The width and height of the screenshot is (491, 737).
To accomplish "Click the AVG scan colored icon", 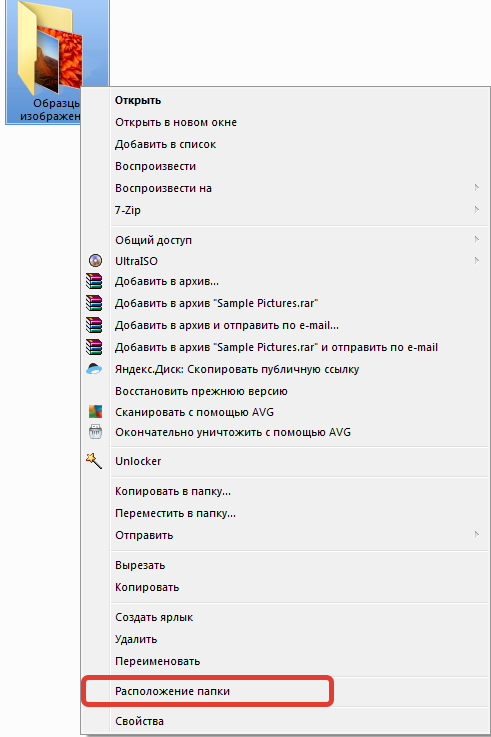I will [95, 412].
